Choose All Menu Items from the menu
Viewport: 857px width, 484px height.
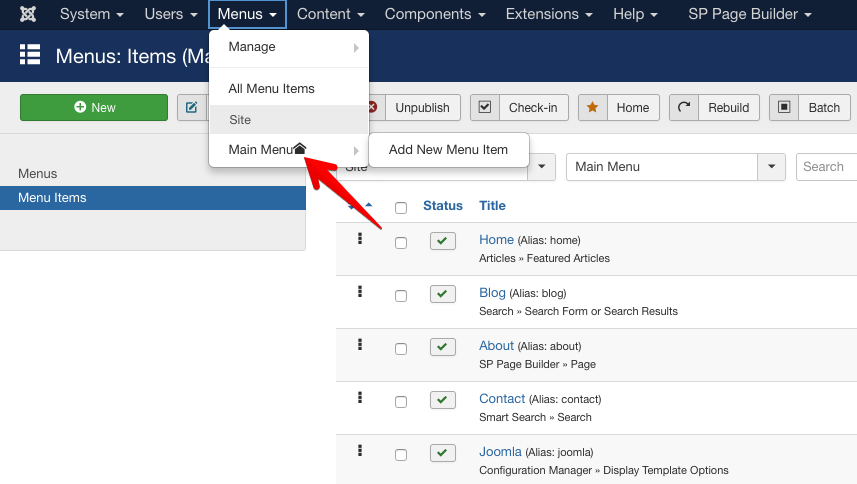[x=271, y=89]
